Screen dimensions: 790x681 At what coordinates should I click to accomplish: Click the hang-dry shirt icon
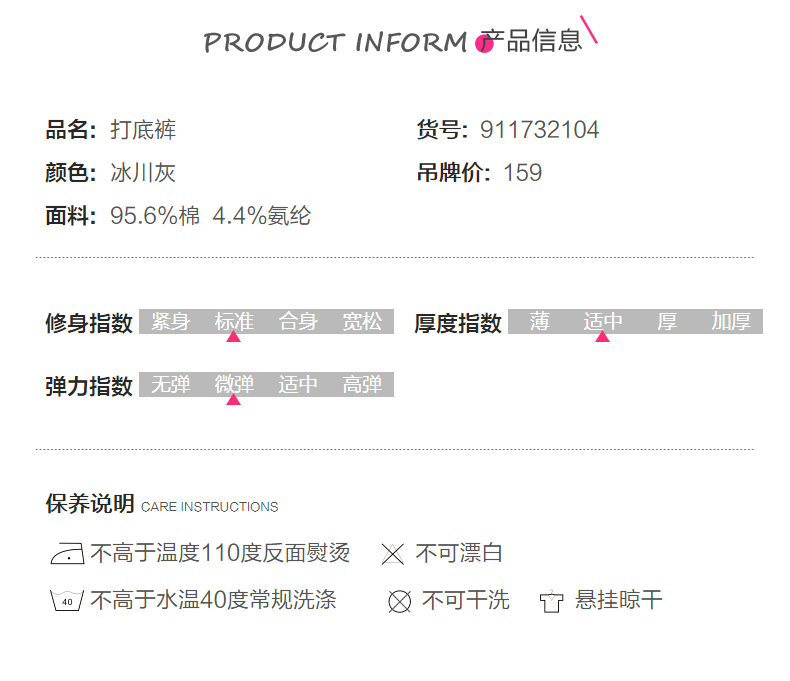click(551, 602)
